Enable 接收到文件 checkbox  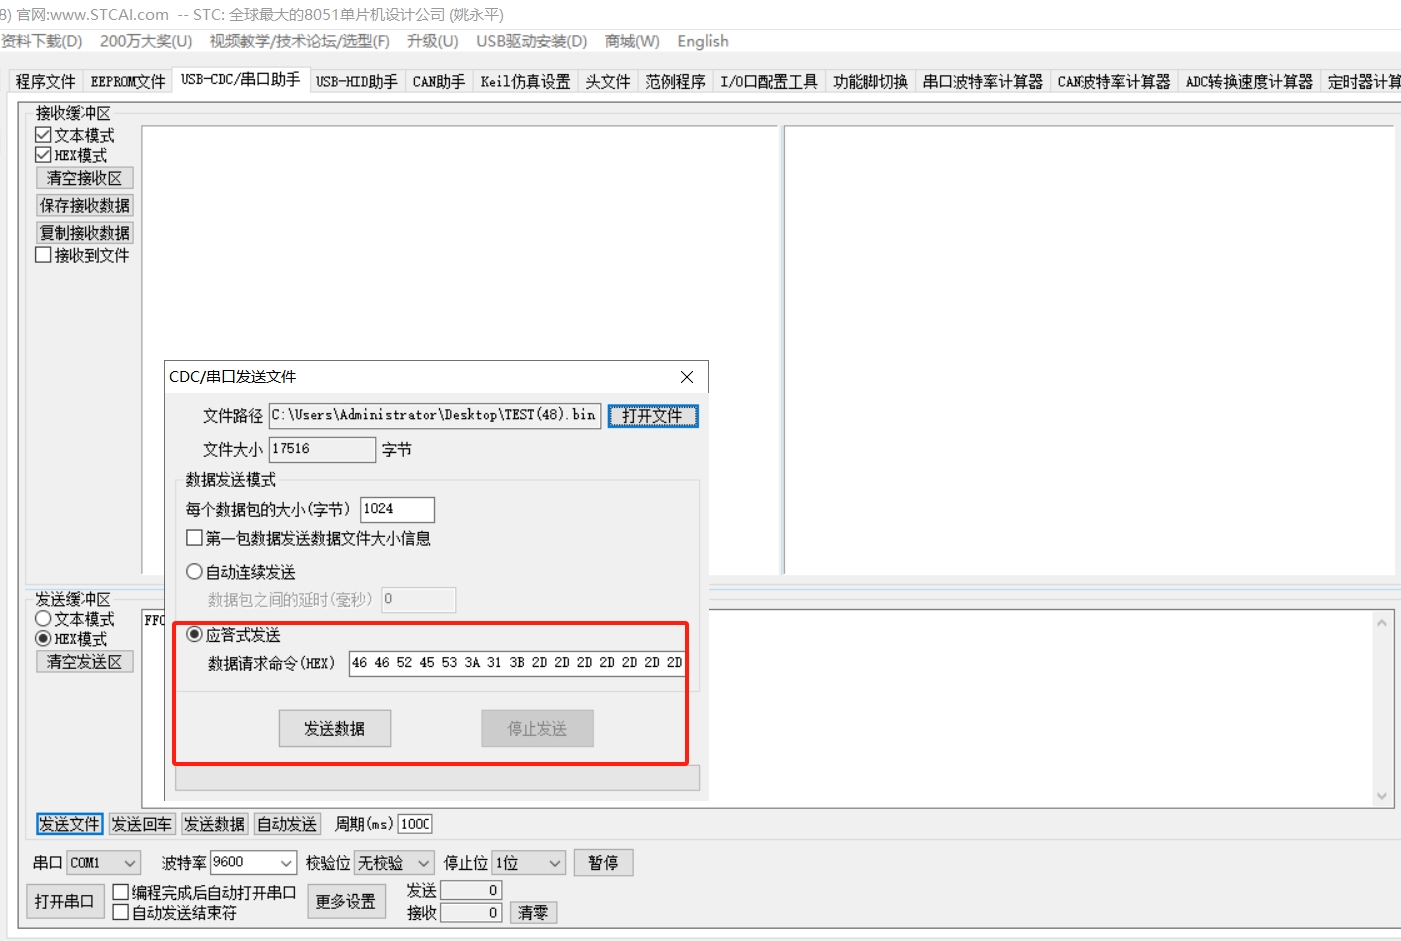point(43,255)
